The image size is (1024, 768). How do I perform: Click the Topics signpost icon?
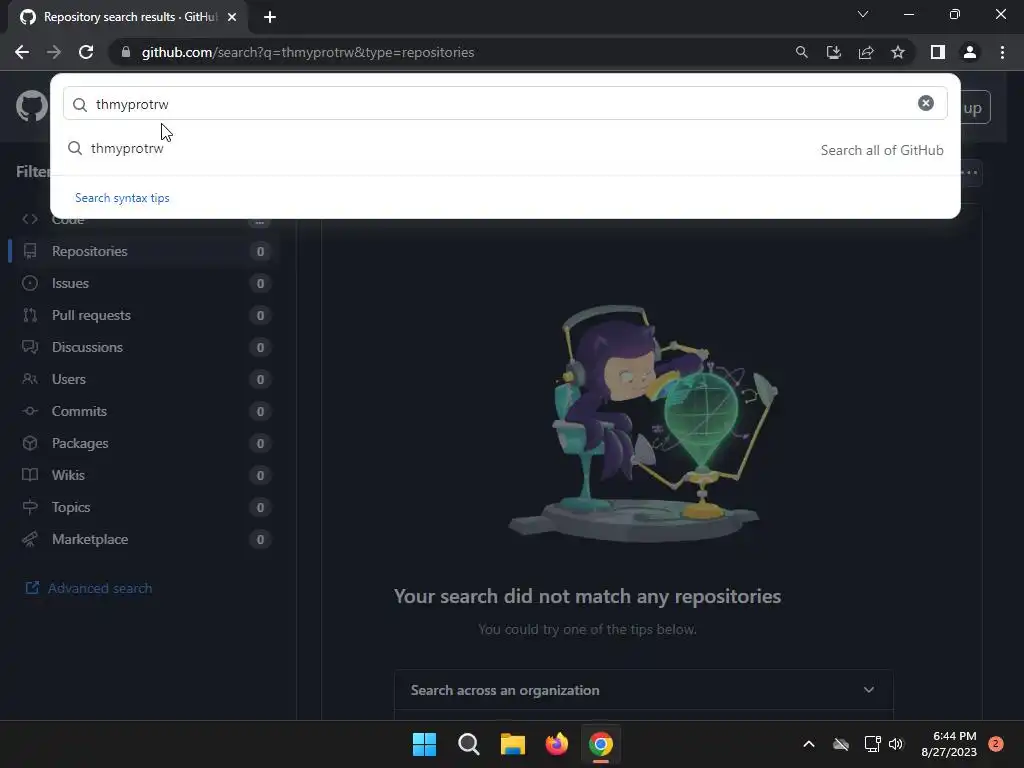(x=30, y=507)
